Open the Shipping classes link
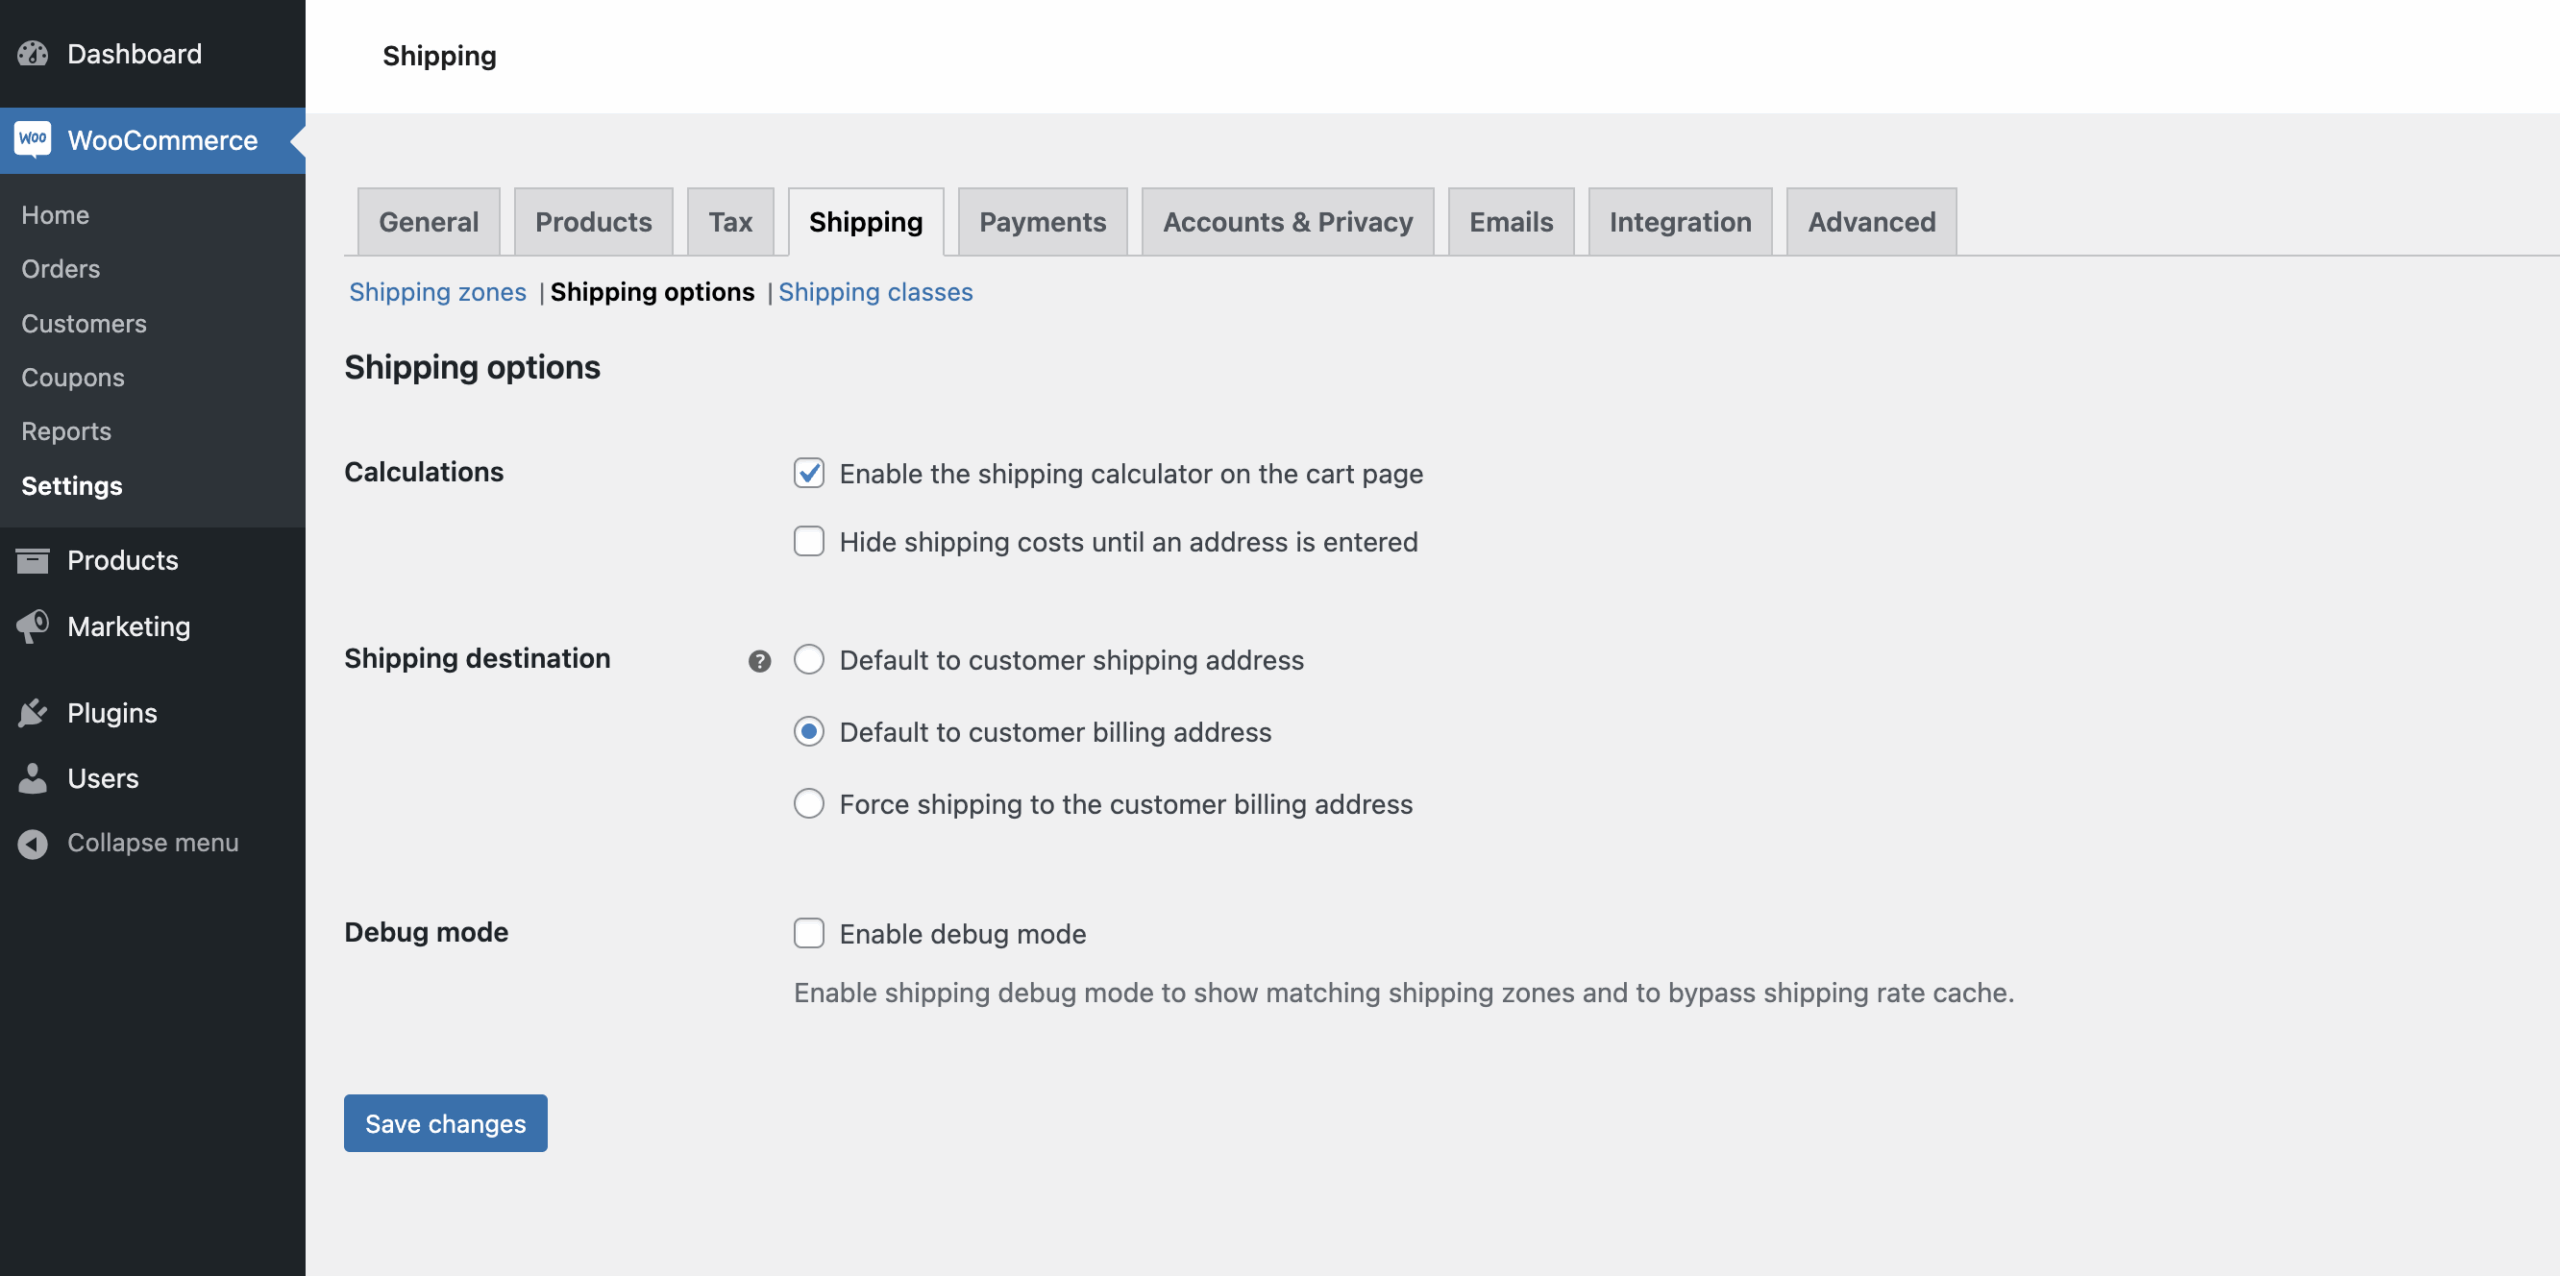The height and width of the screenshot is (1276, 2560). [877, 292]
